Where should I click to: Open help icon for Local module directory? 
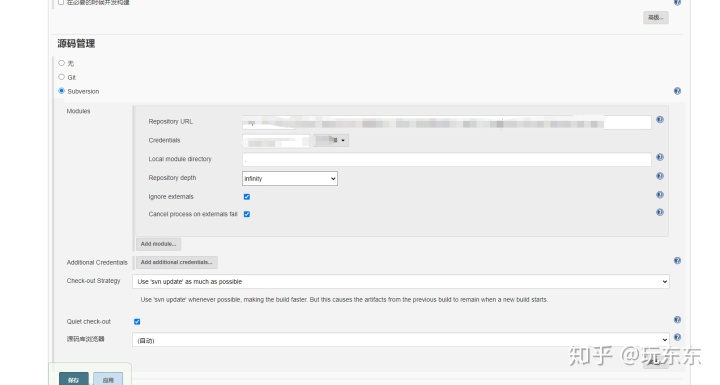(x=660, y=157)
